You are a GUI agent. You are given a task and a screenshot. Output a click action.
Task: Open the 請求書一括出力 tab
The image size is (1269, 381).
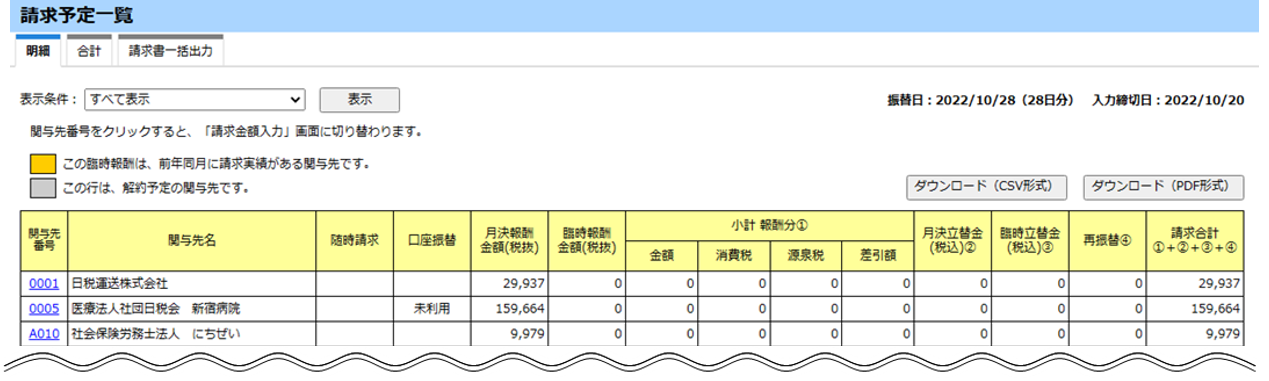click(170, 51)
